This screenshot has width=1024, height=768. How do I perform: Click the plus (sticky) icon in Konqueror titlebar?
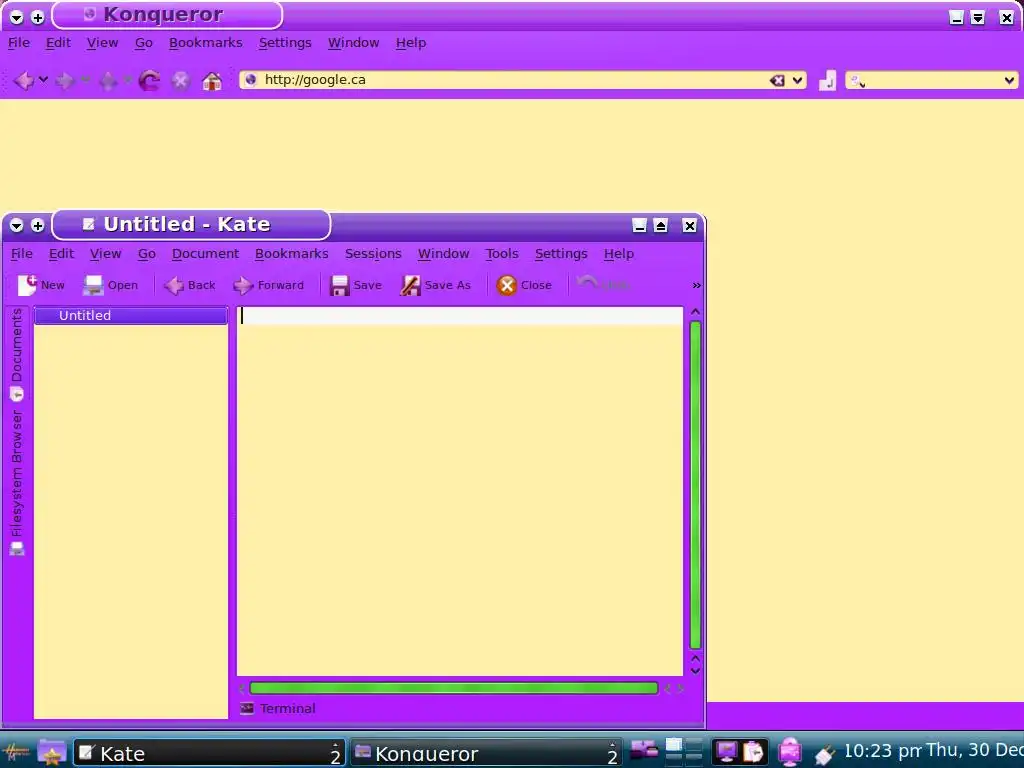pyautogui.click(x=37, y=18)
